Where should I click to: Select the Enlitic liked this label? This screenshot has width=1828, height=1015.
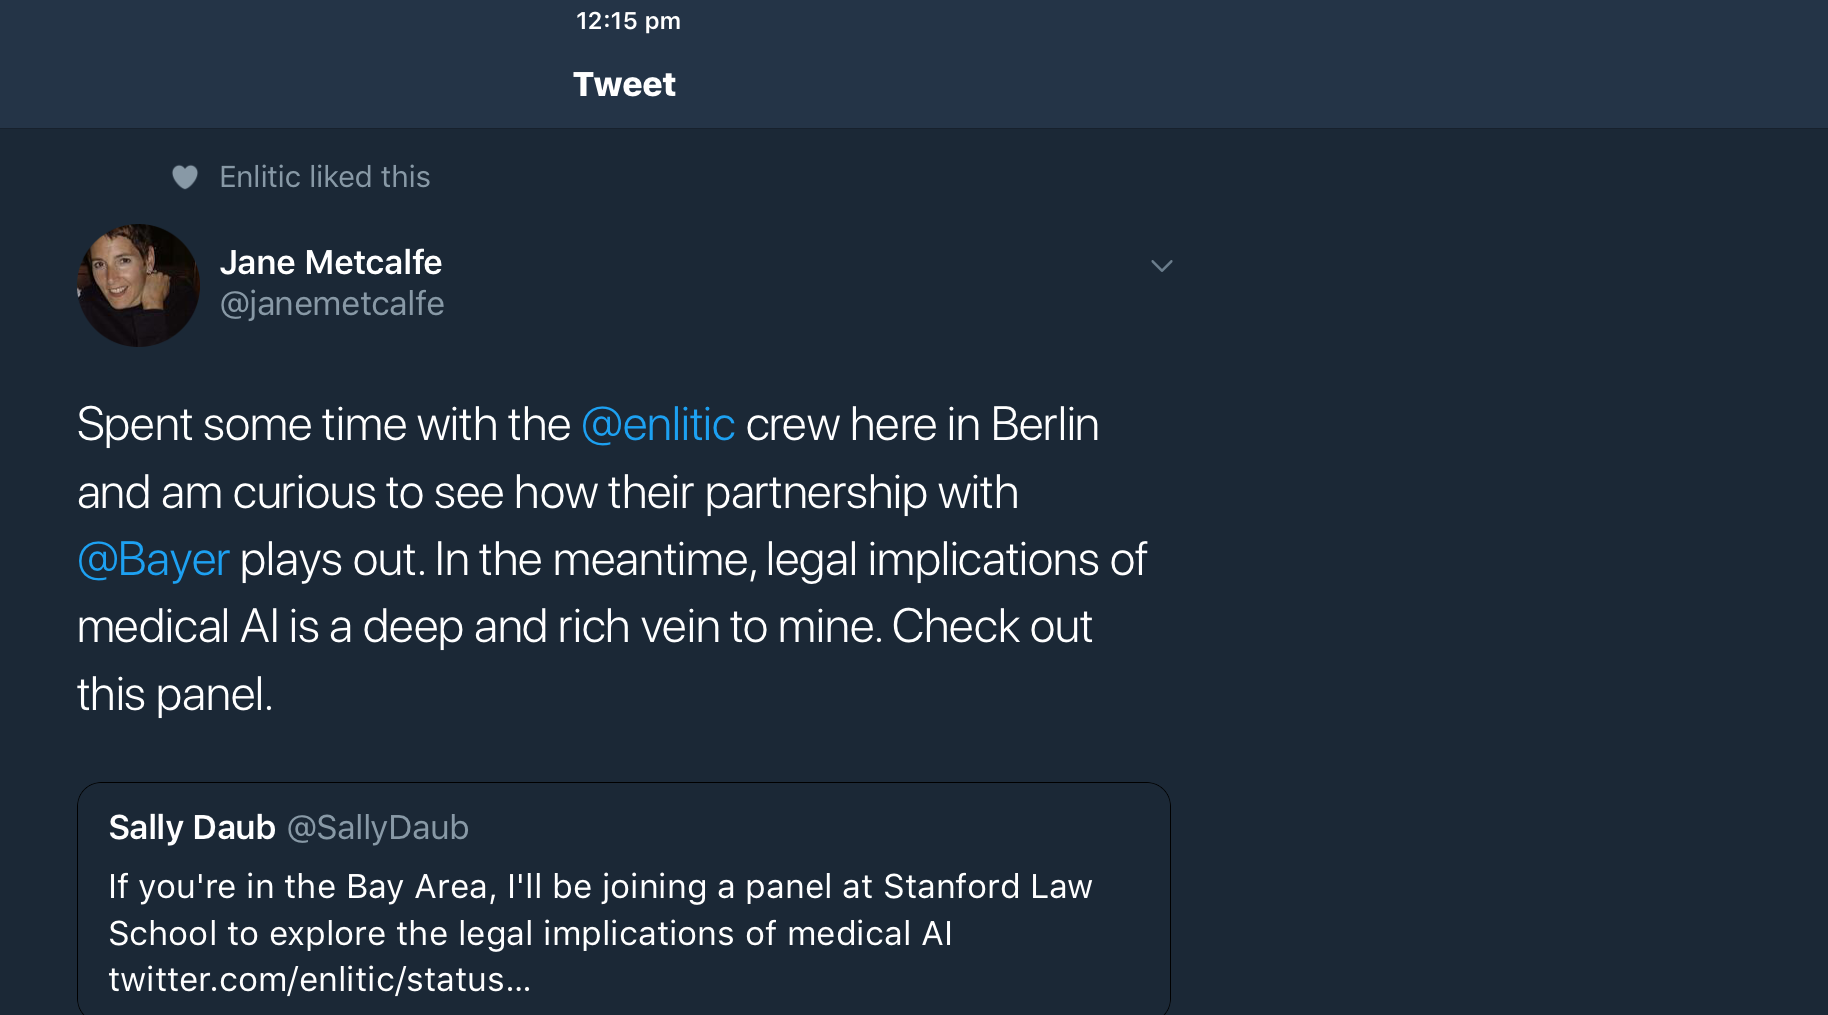click(325, 177)
